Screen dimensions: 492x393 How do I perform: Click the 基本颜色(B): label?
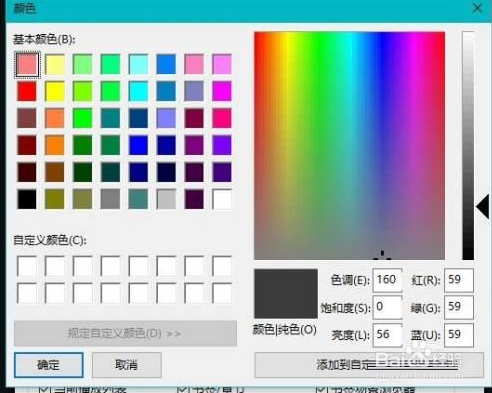44,39
